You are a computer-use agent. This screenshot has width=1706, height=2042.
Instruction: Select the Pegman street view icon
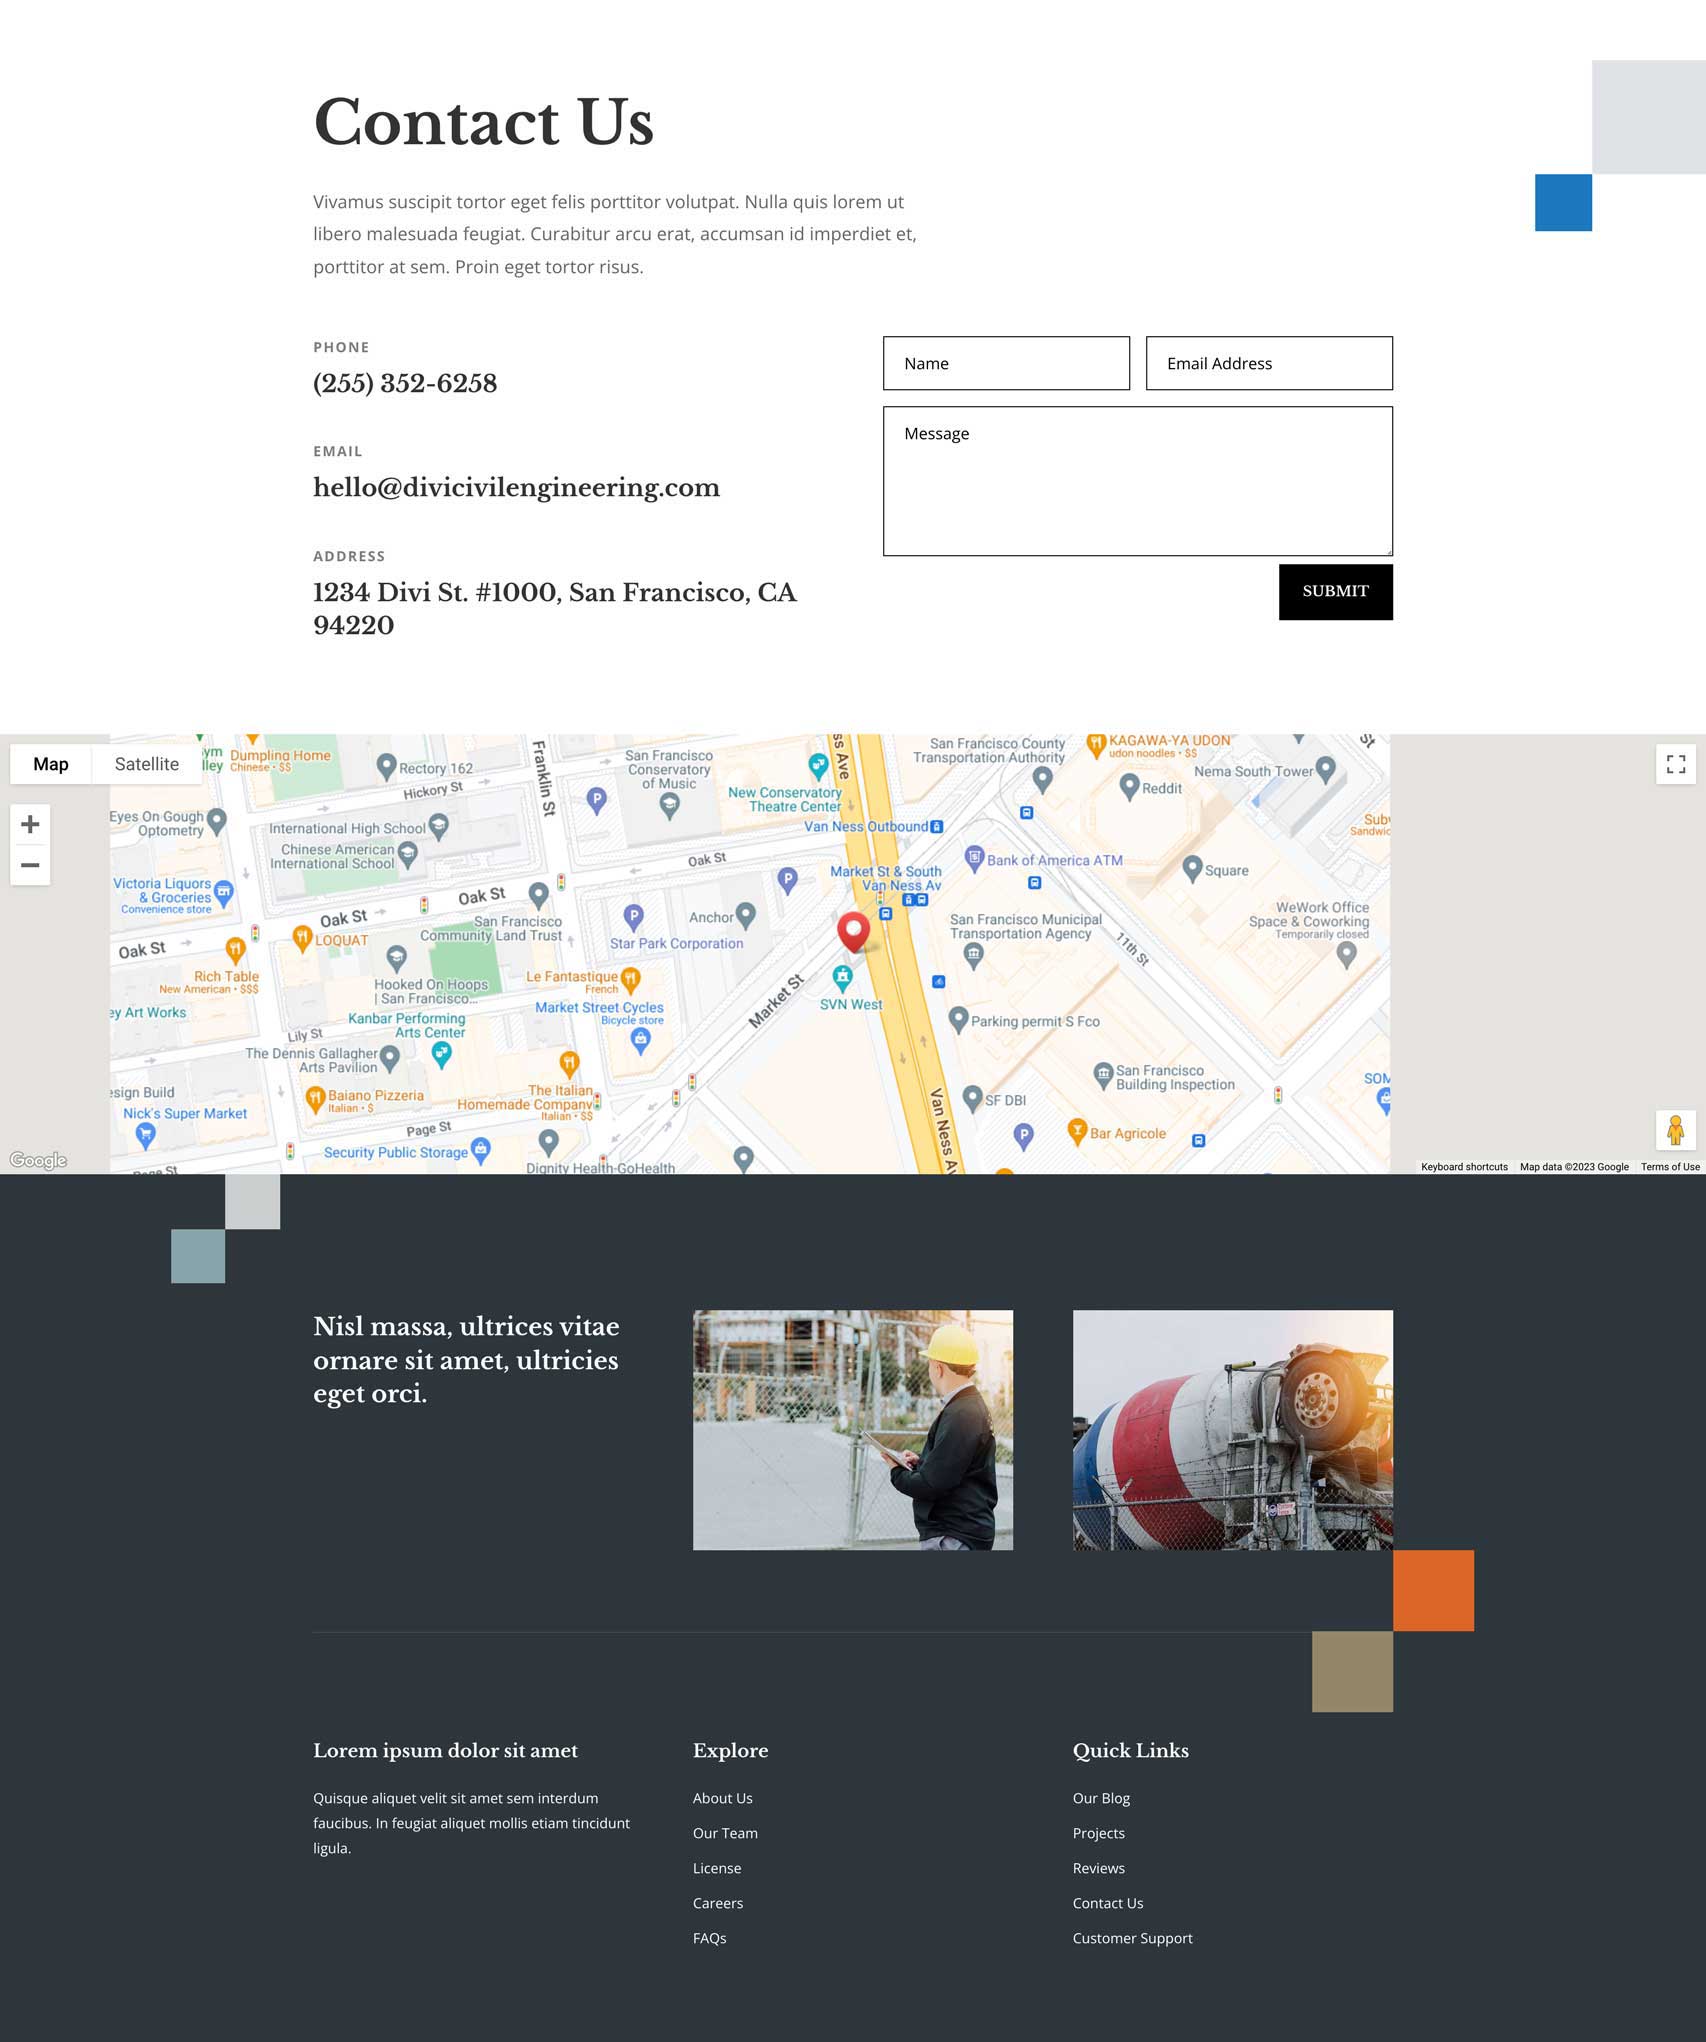1674,1129
